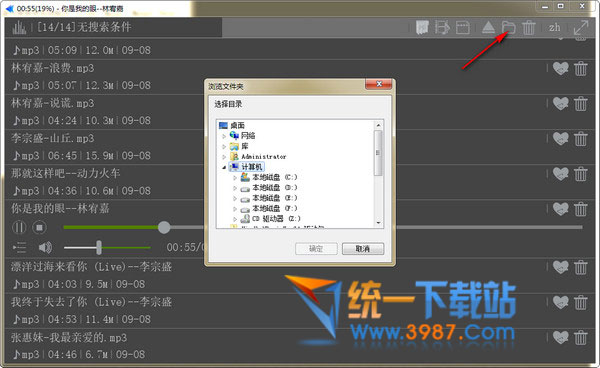Expand the 本地磁盘 (D:) node arrow

(235, 188)
